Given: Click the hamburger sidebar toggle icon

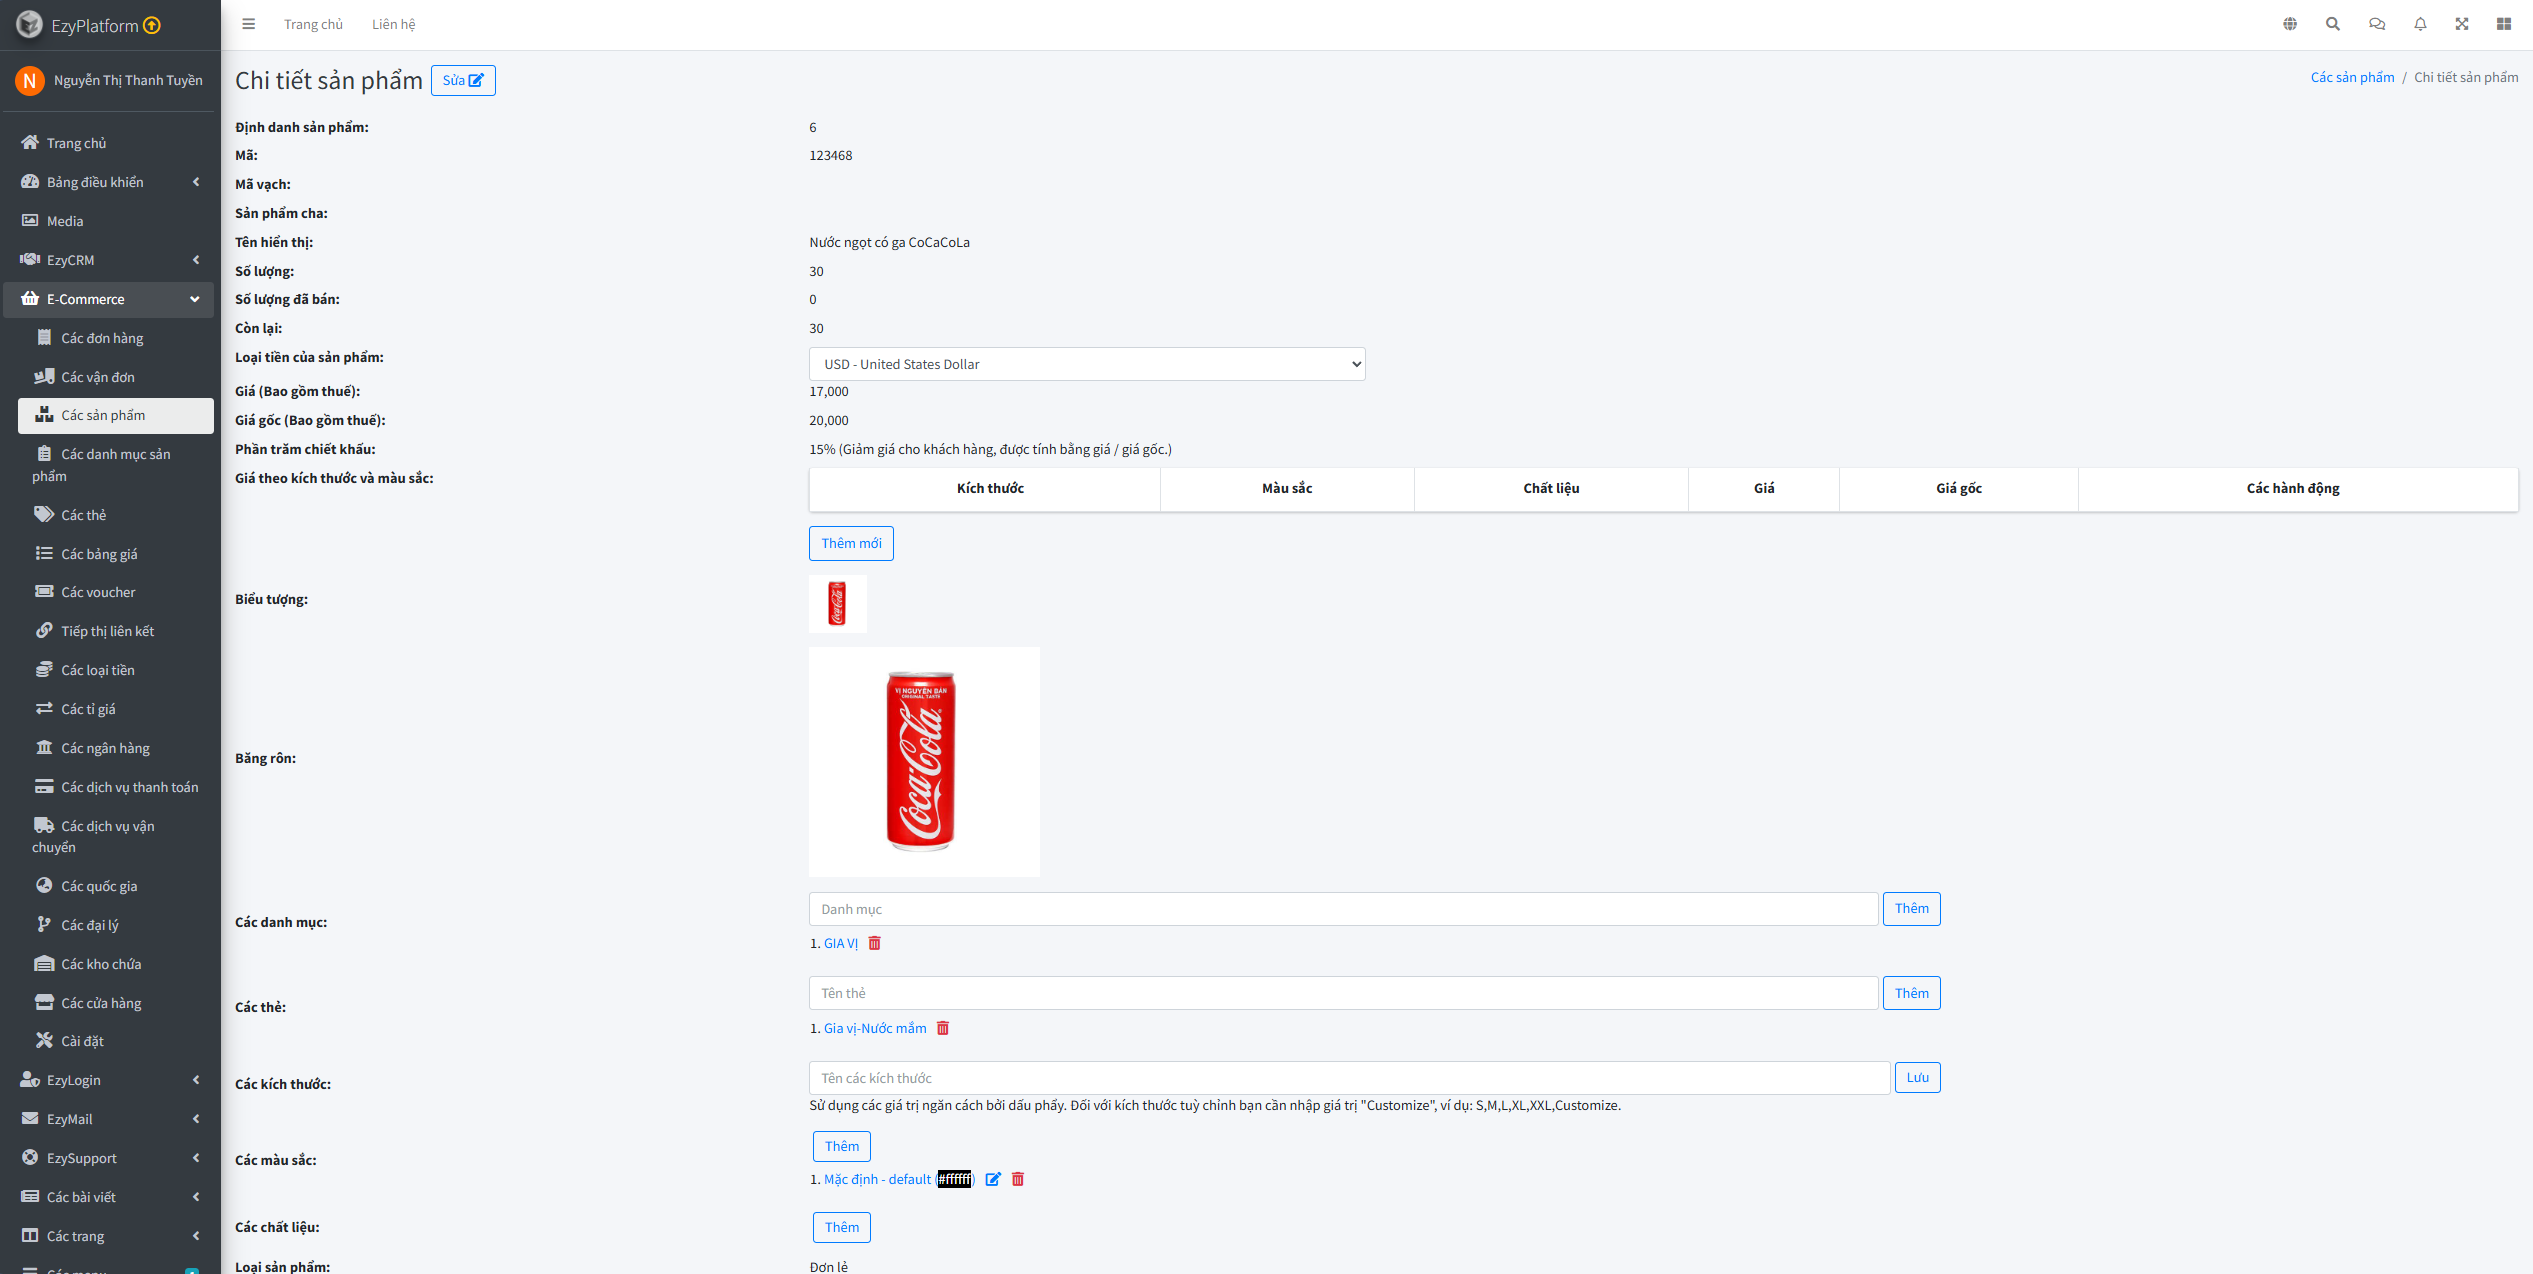Looking at the screenshot, I should click(x=249, y=24).
